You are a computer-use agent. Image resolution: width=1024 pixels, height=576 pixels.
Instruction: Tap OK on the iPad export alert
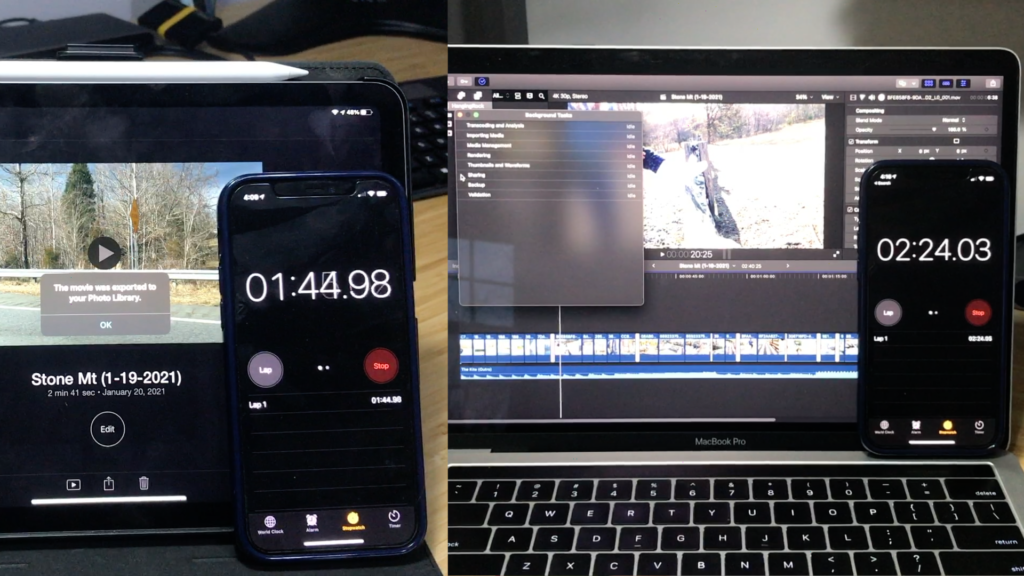coord(106,325)
